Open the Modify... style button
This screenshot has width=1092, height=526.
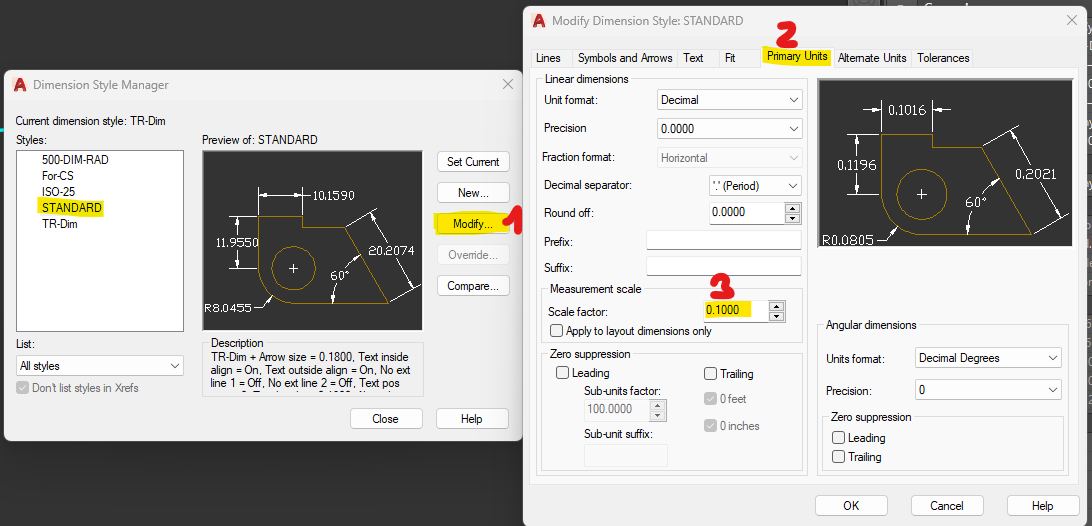(473, 224)
